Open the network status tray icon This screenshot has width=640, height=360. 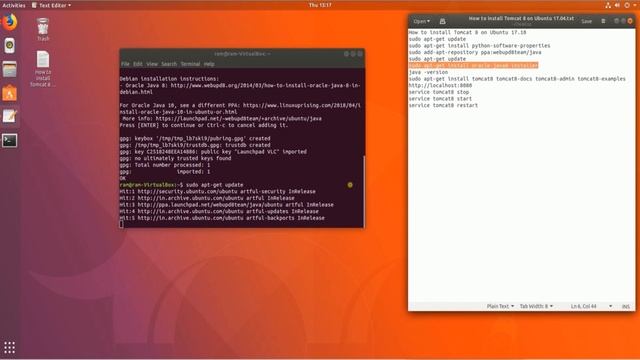click(x=608, y=5)
